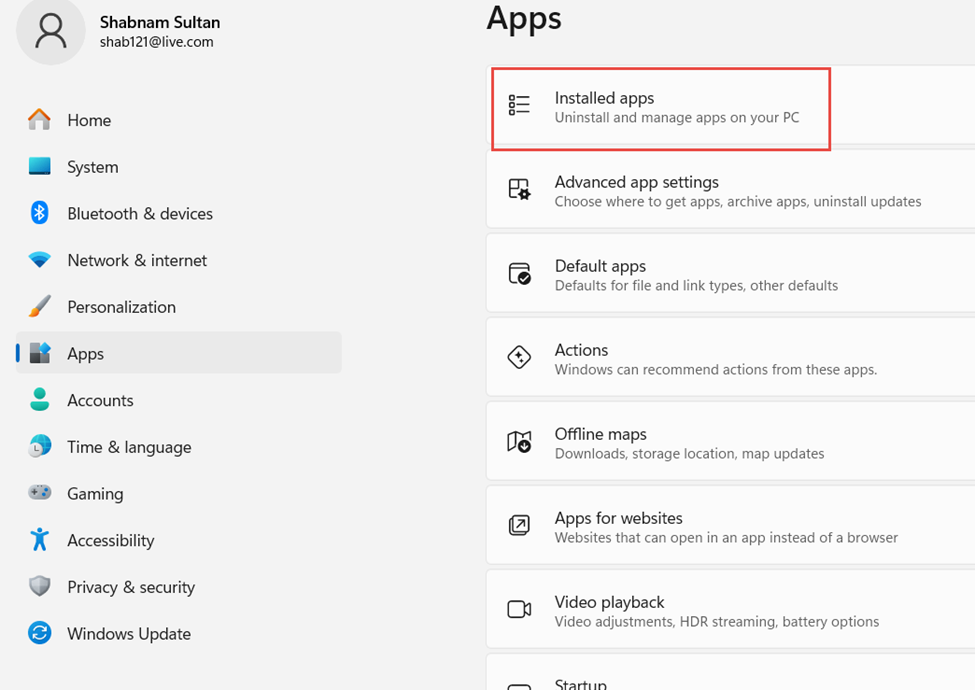975x690 pixels.
Task: Click the Apps sidebar icon
Action: click(x=39, y=352)
